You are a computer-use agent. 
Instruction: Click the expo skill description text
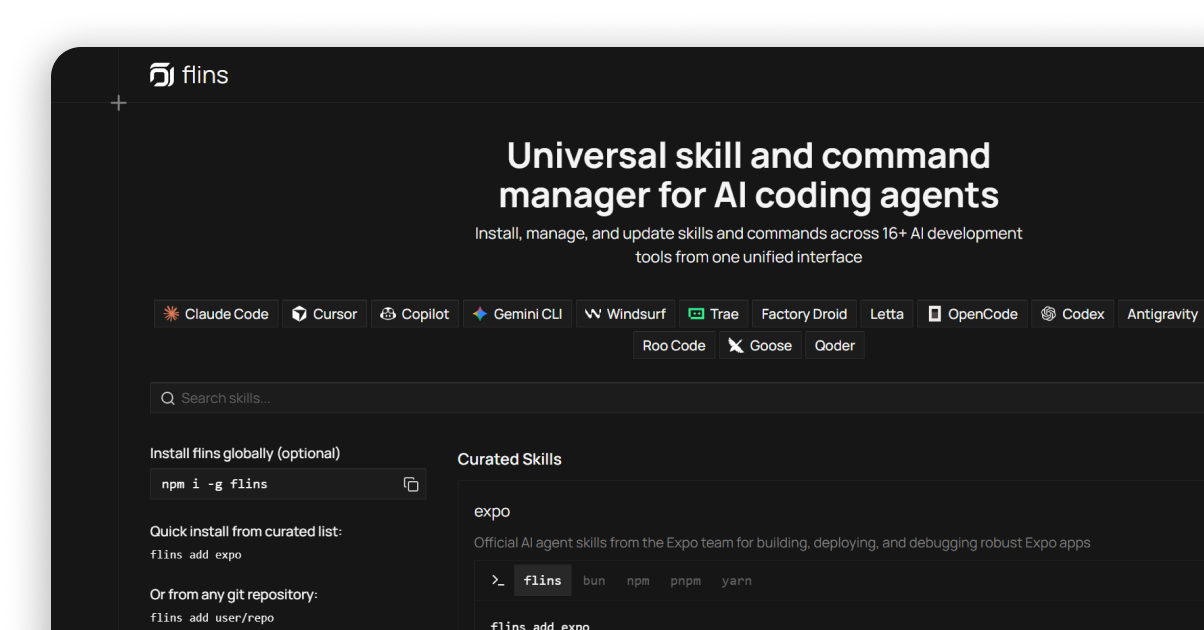[782, 543]
